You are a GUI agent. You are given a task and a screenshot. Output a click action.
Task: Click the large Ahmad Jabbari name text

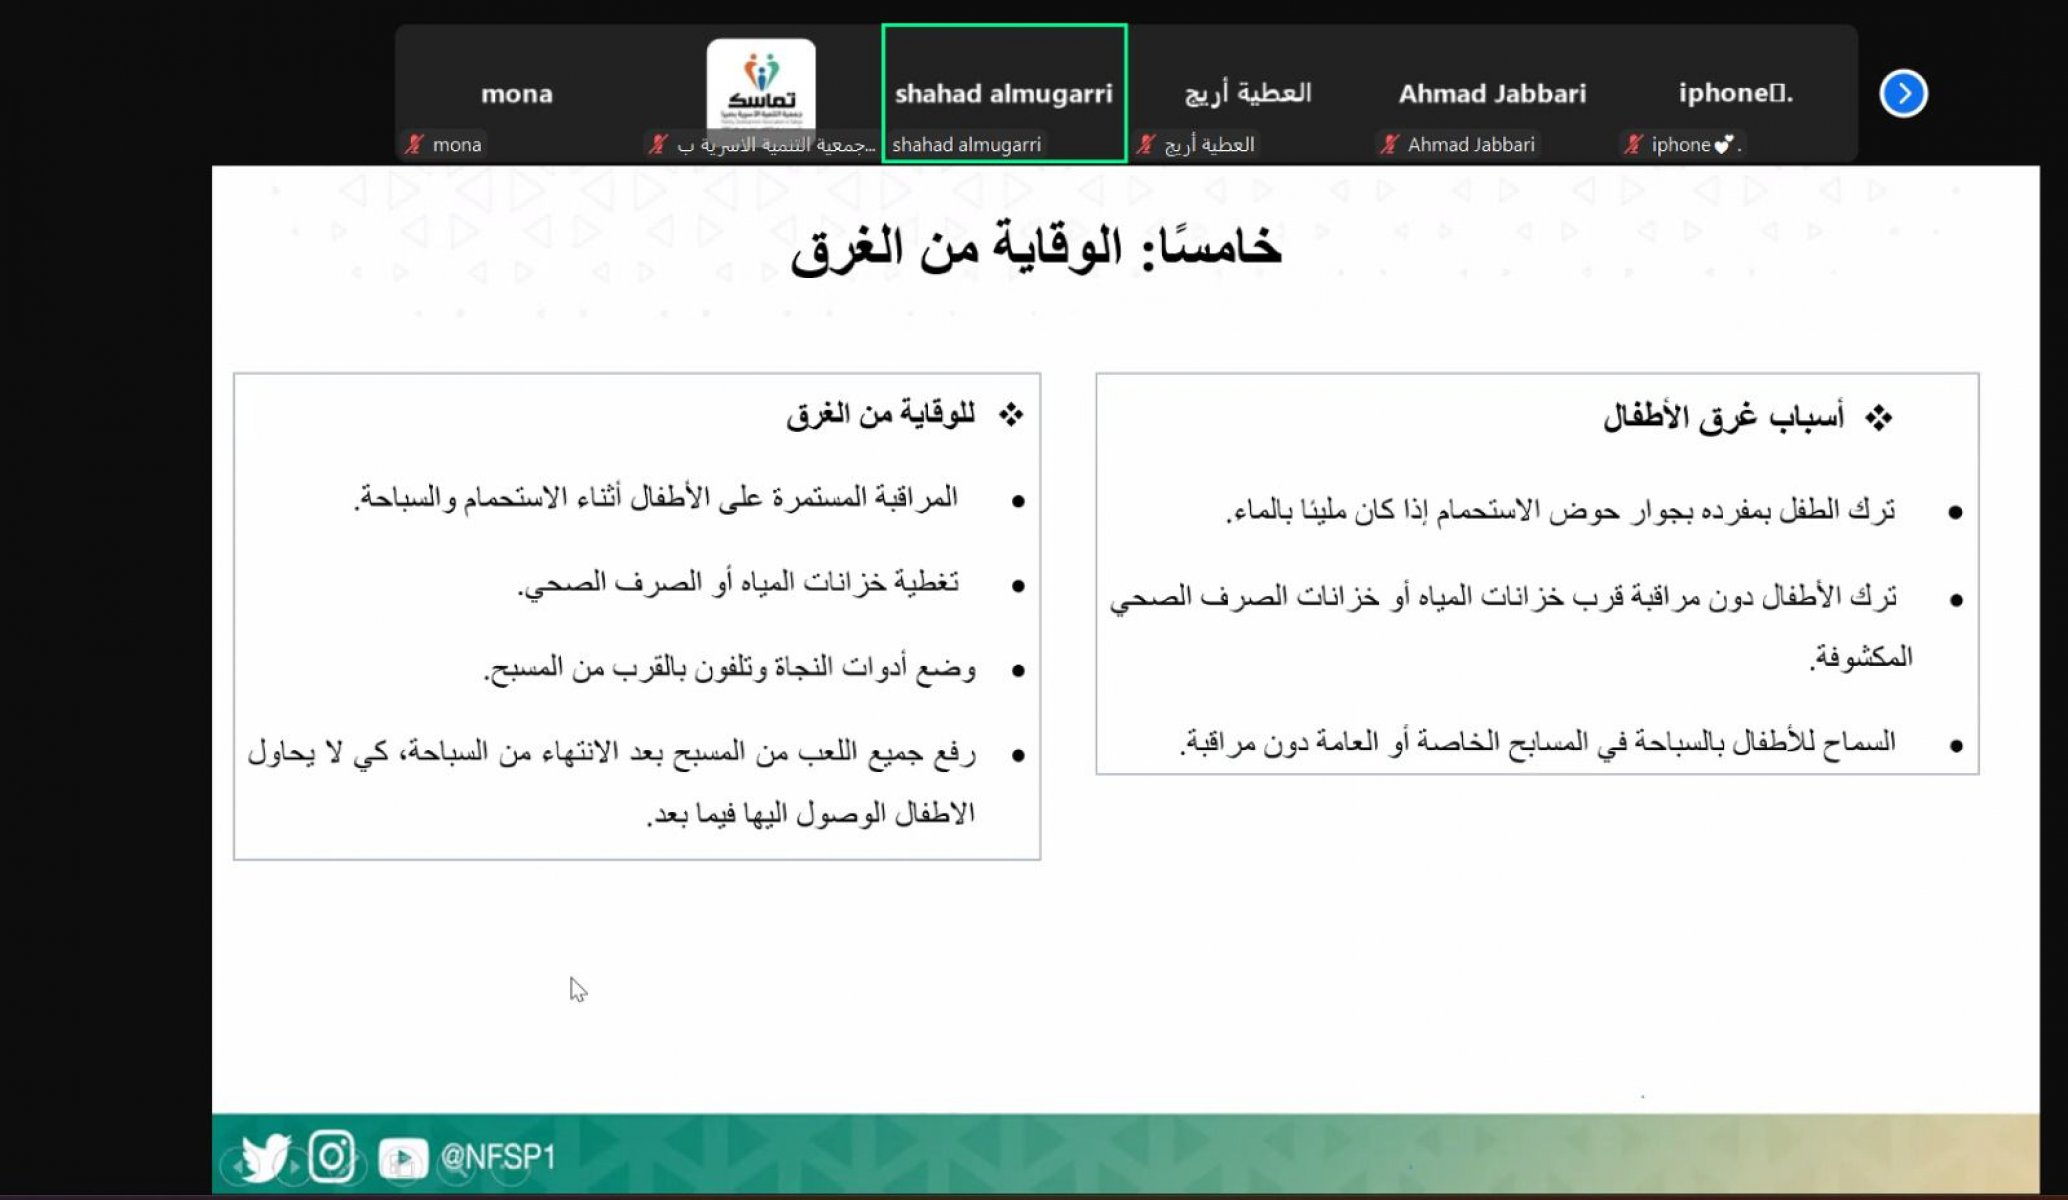1492,93
